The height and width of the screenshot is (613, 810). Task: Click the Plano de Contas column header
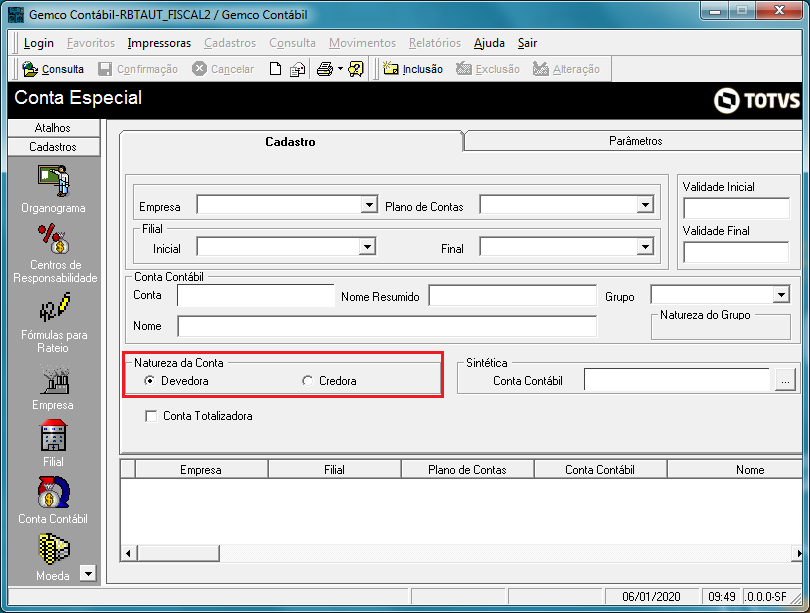(468, 469)
